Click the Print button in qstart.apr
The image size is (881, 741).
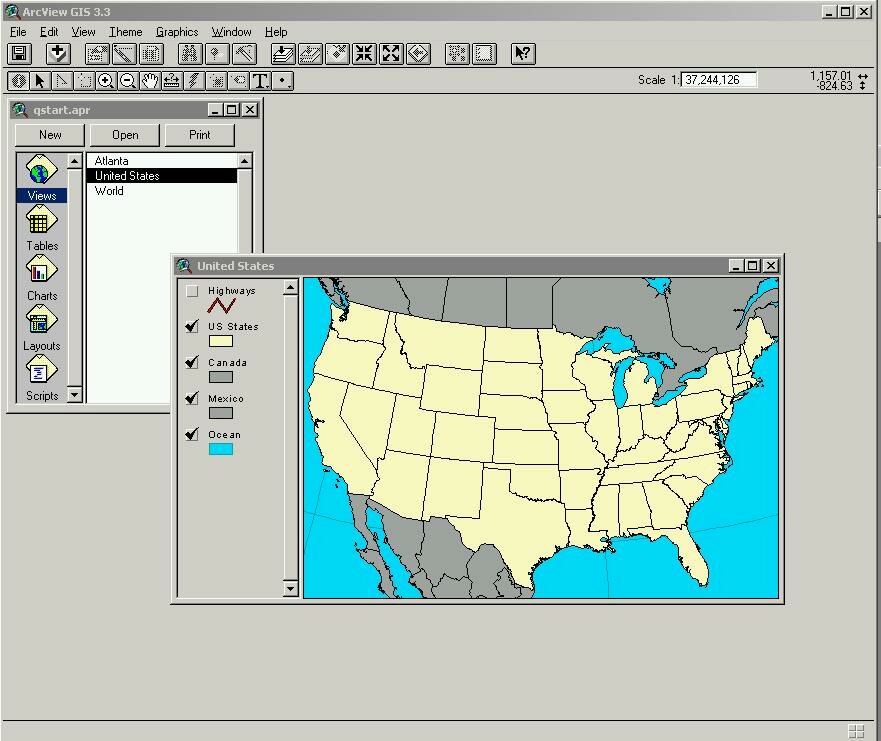coord(199,135)
